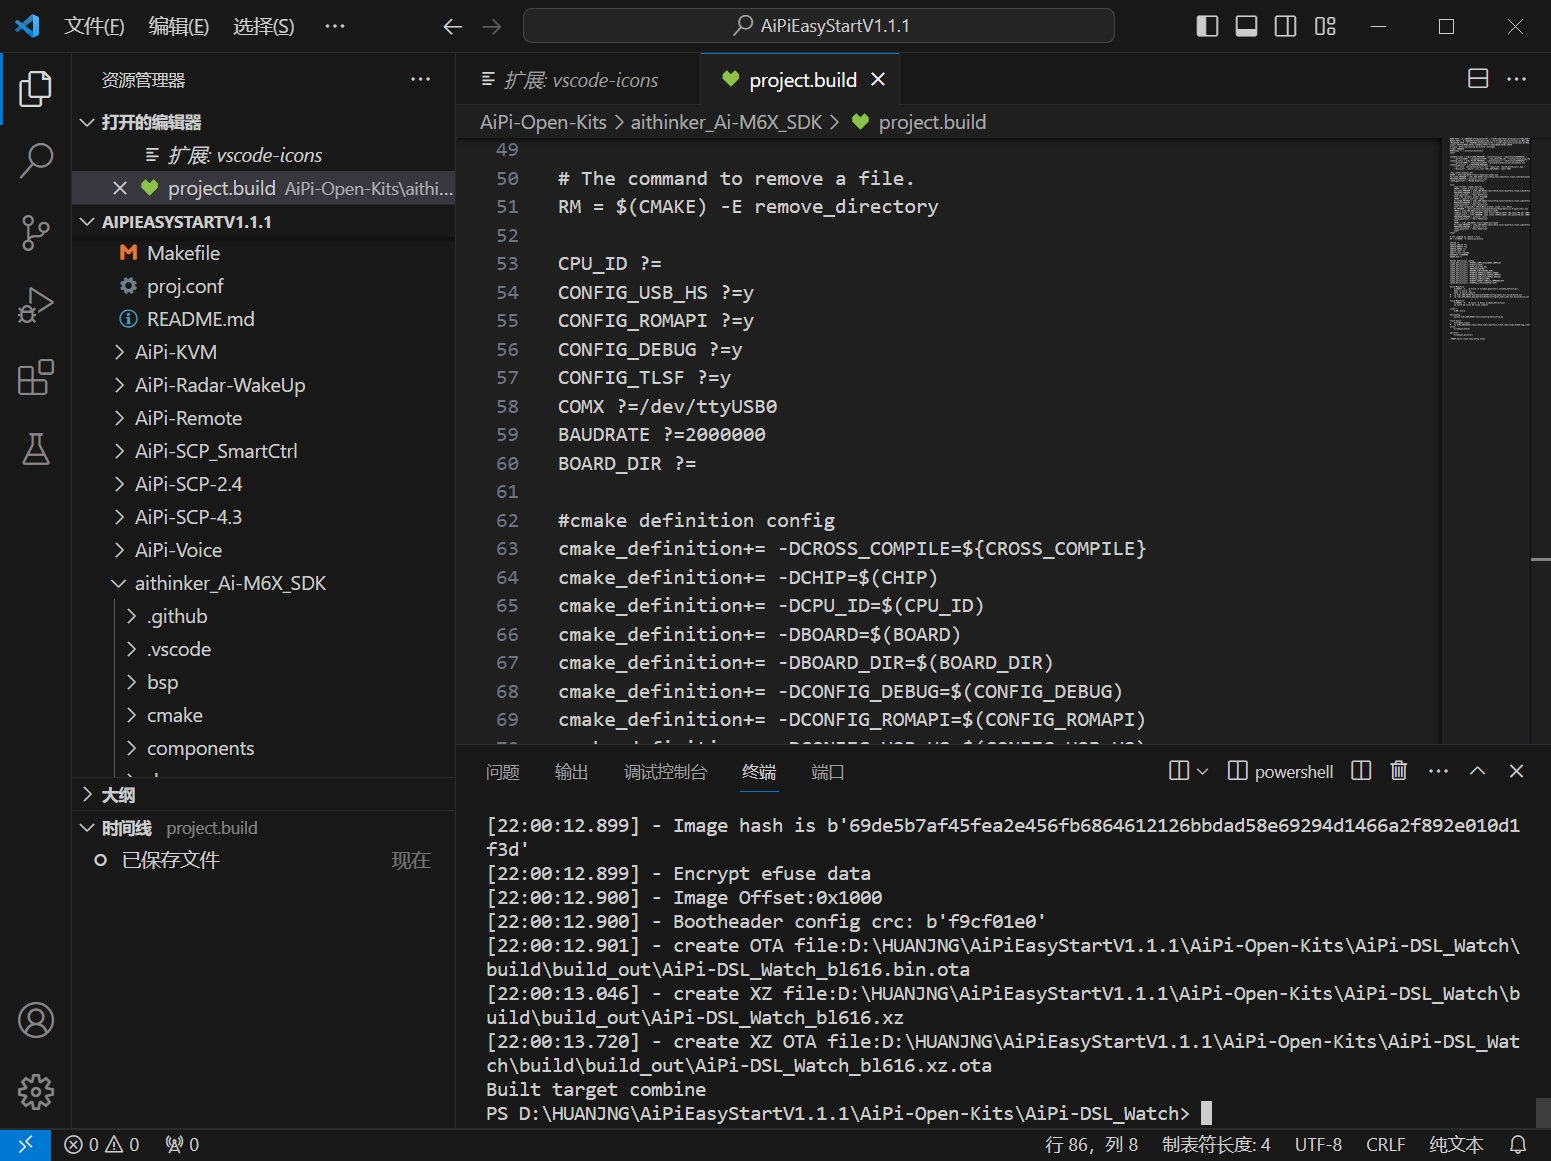The height and width of the screenshot is (1161, 1551).
Task: Click the AiPiEasyStartV1.1.1 command center search
Action: (x=818, y=26)
